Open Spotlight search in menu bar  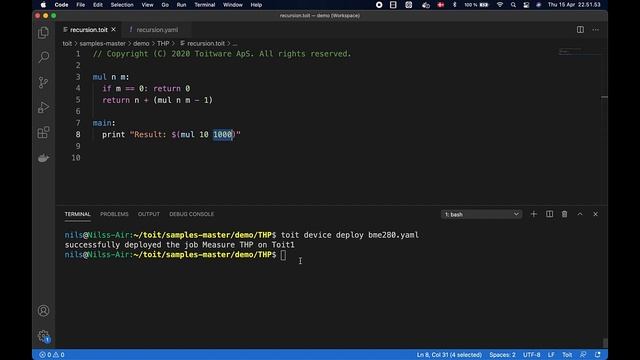click(x=513, y=5)
